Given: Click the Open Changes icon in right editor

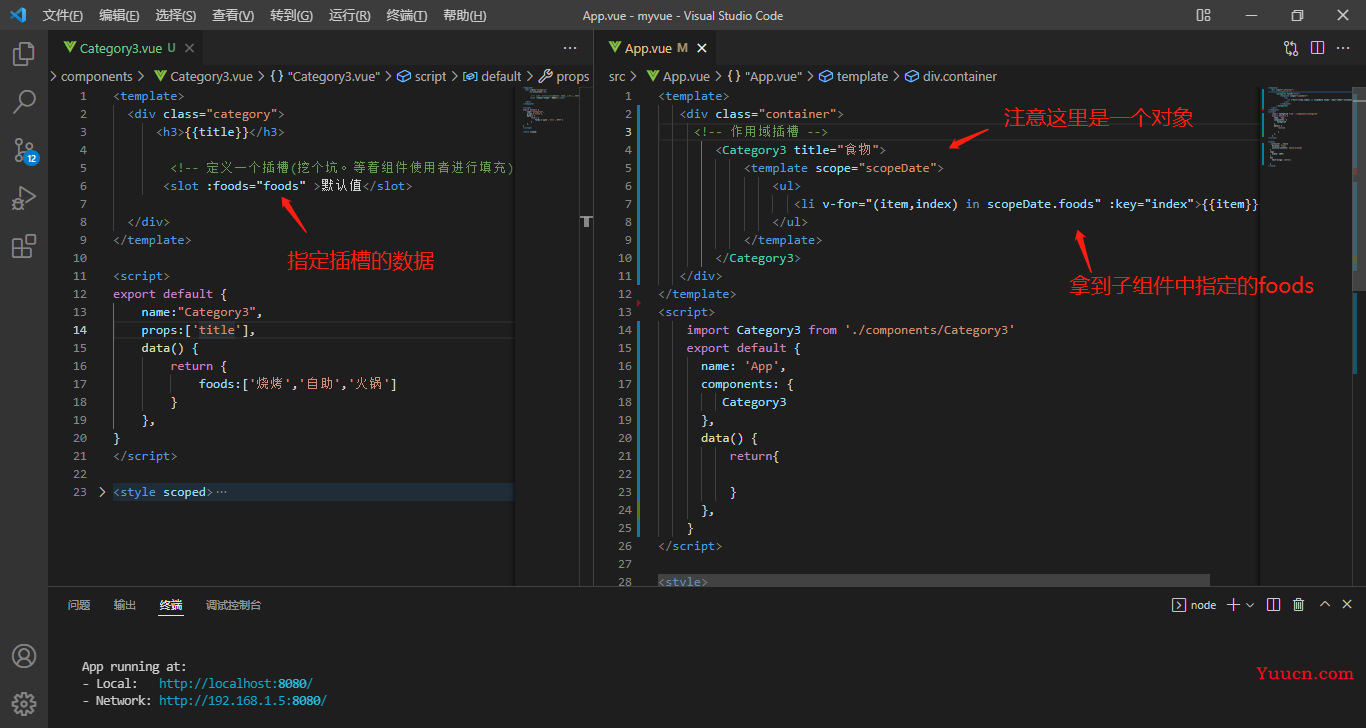Looking at the screenshot, I should pyautogui.click(x=1291, y=48).
